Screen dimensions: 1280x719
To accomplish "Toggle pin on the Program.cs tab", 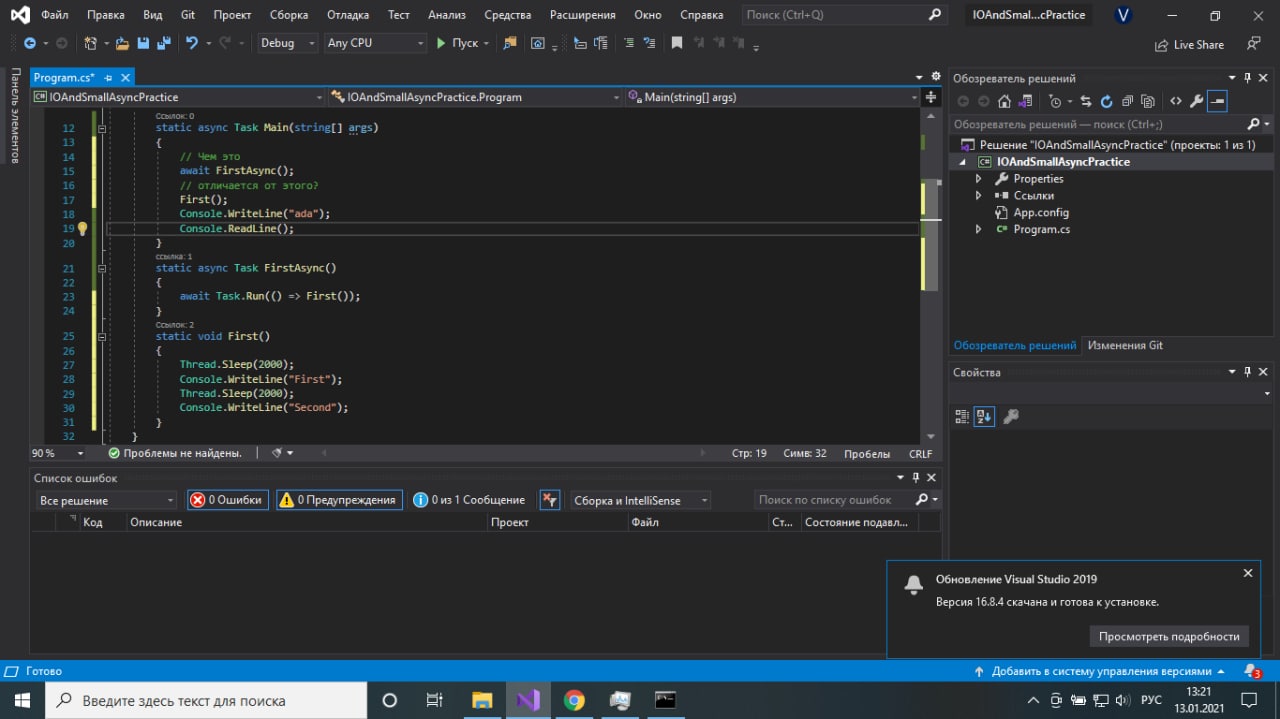I will [109, 78].
